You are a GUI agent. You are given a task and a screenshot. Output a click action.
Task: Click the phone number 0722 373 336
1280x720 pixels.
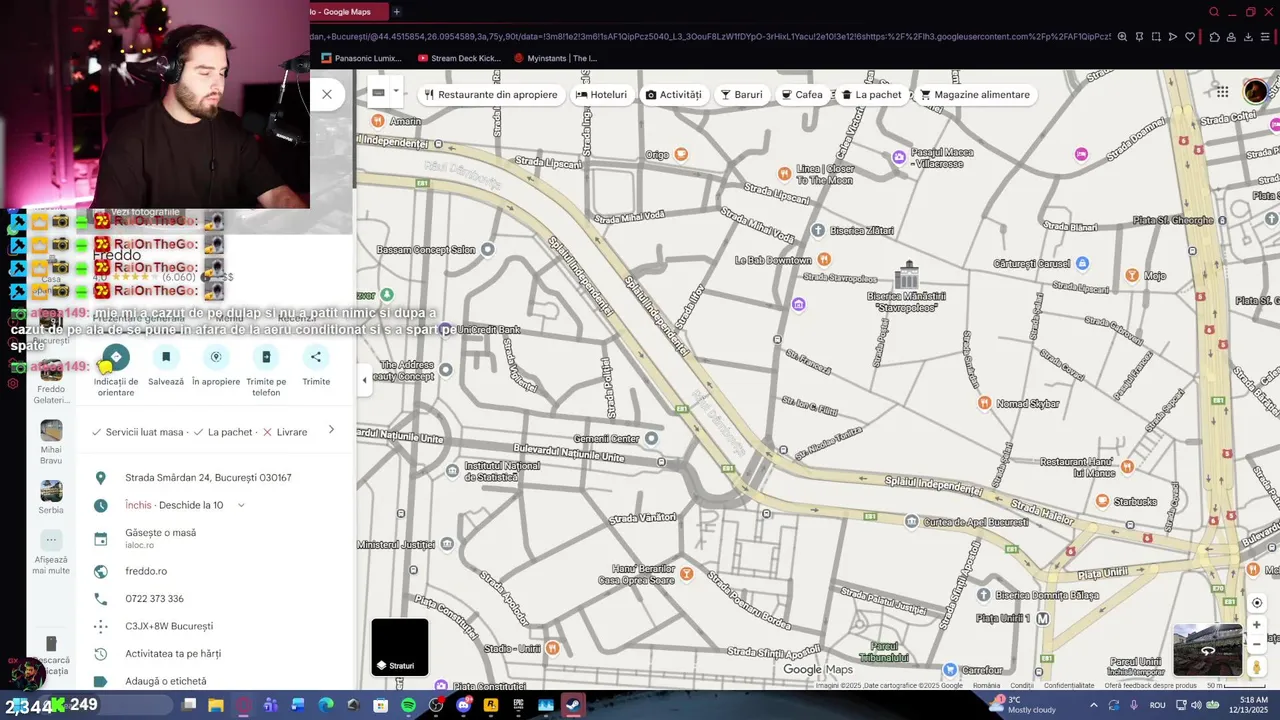click(154, 599)
